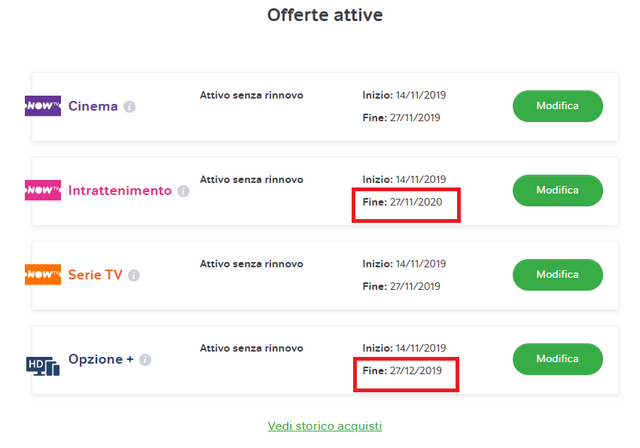This screenshot has width=640, height=448.
Task: Modify the Cinema offer with the Modifica button
Action: (558, 106)
